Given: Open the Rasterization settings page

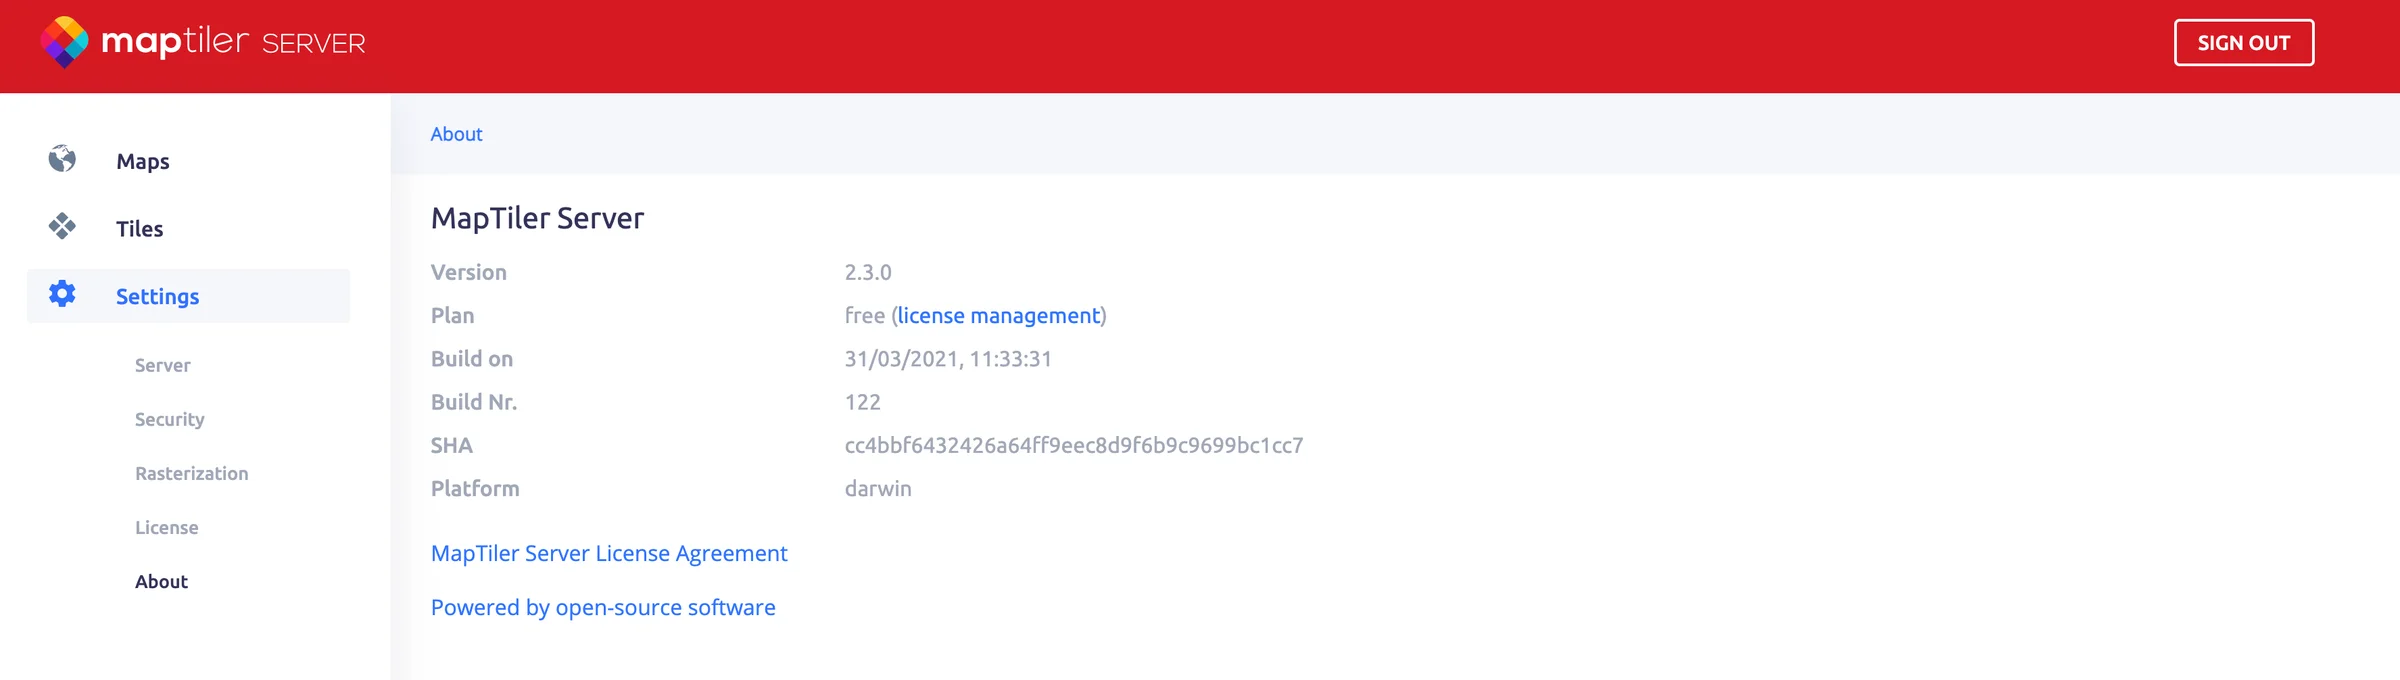Looking at the screenshot, I should 191,473.
